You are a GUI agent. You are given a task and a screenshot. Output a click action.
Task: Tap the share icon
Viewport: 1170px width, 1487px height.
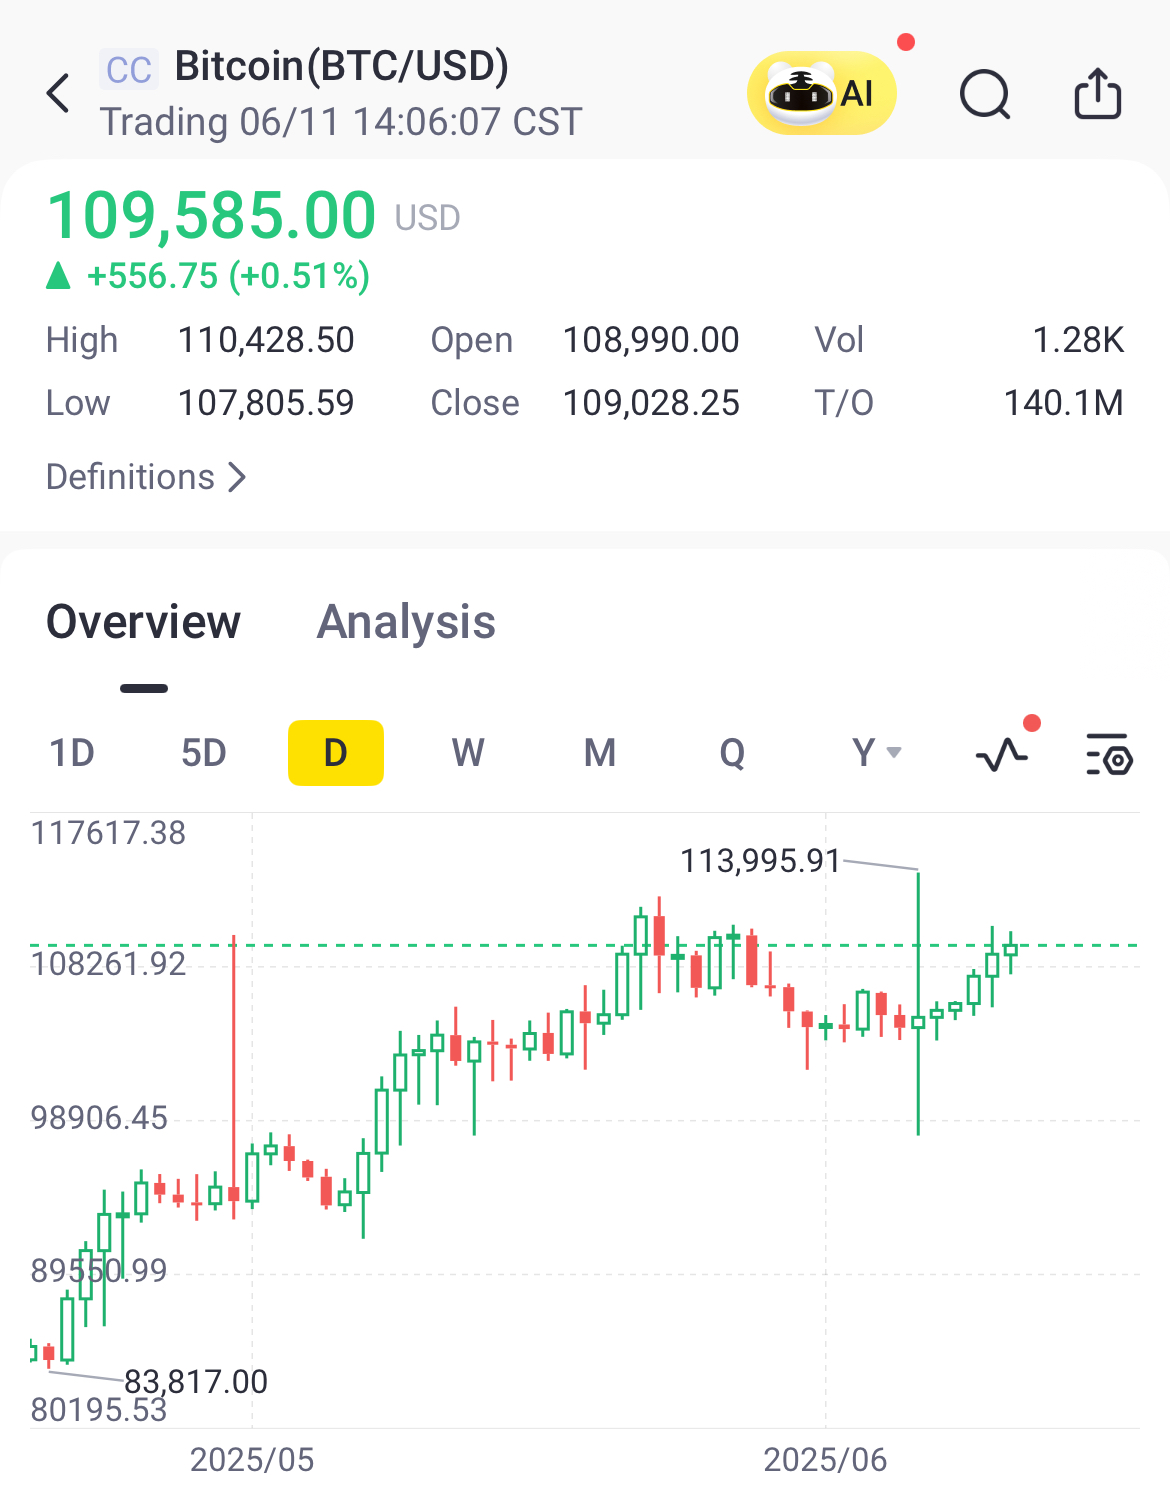1097,93
